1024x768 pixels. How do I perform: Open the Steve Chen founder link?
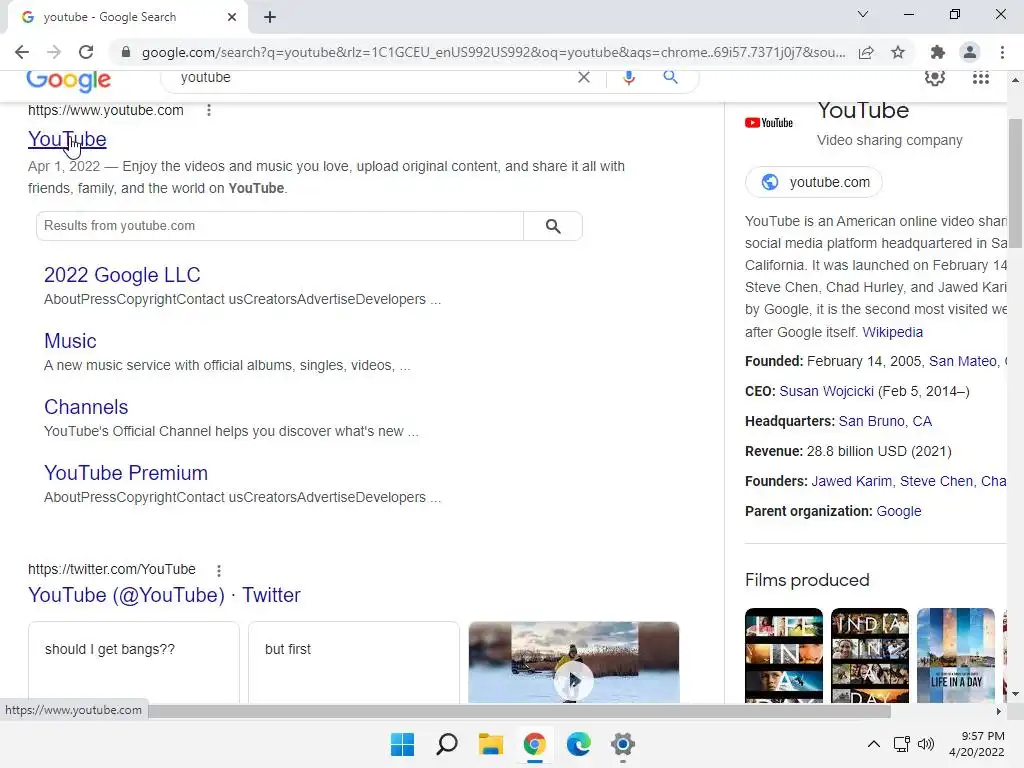pos(936,481)
